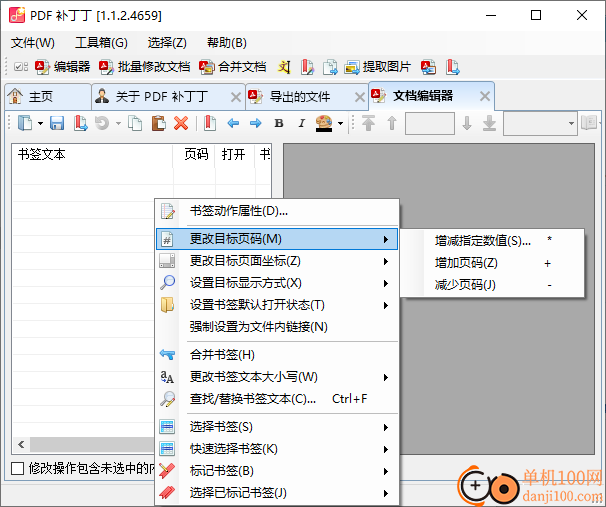Viewport: 606px width, 507px height.
Task: Click the paste clipboard icon
Action: [x=158, y=123]
